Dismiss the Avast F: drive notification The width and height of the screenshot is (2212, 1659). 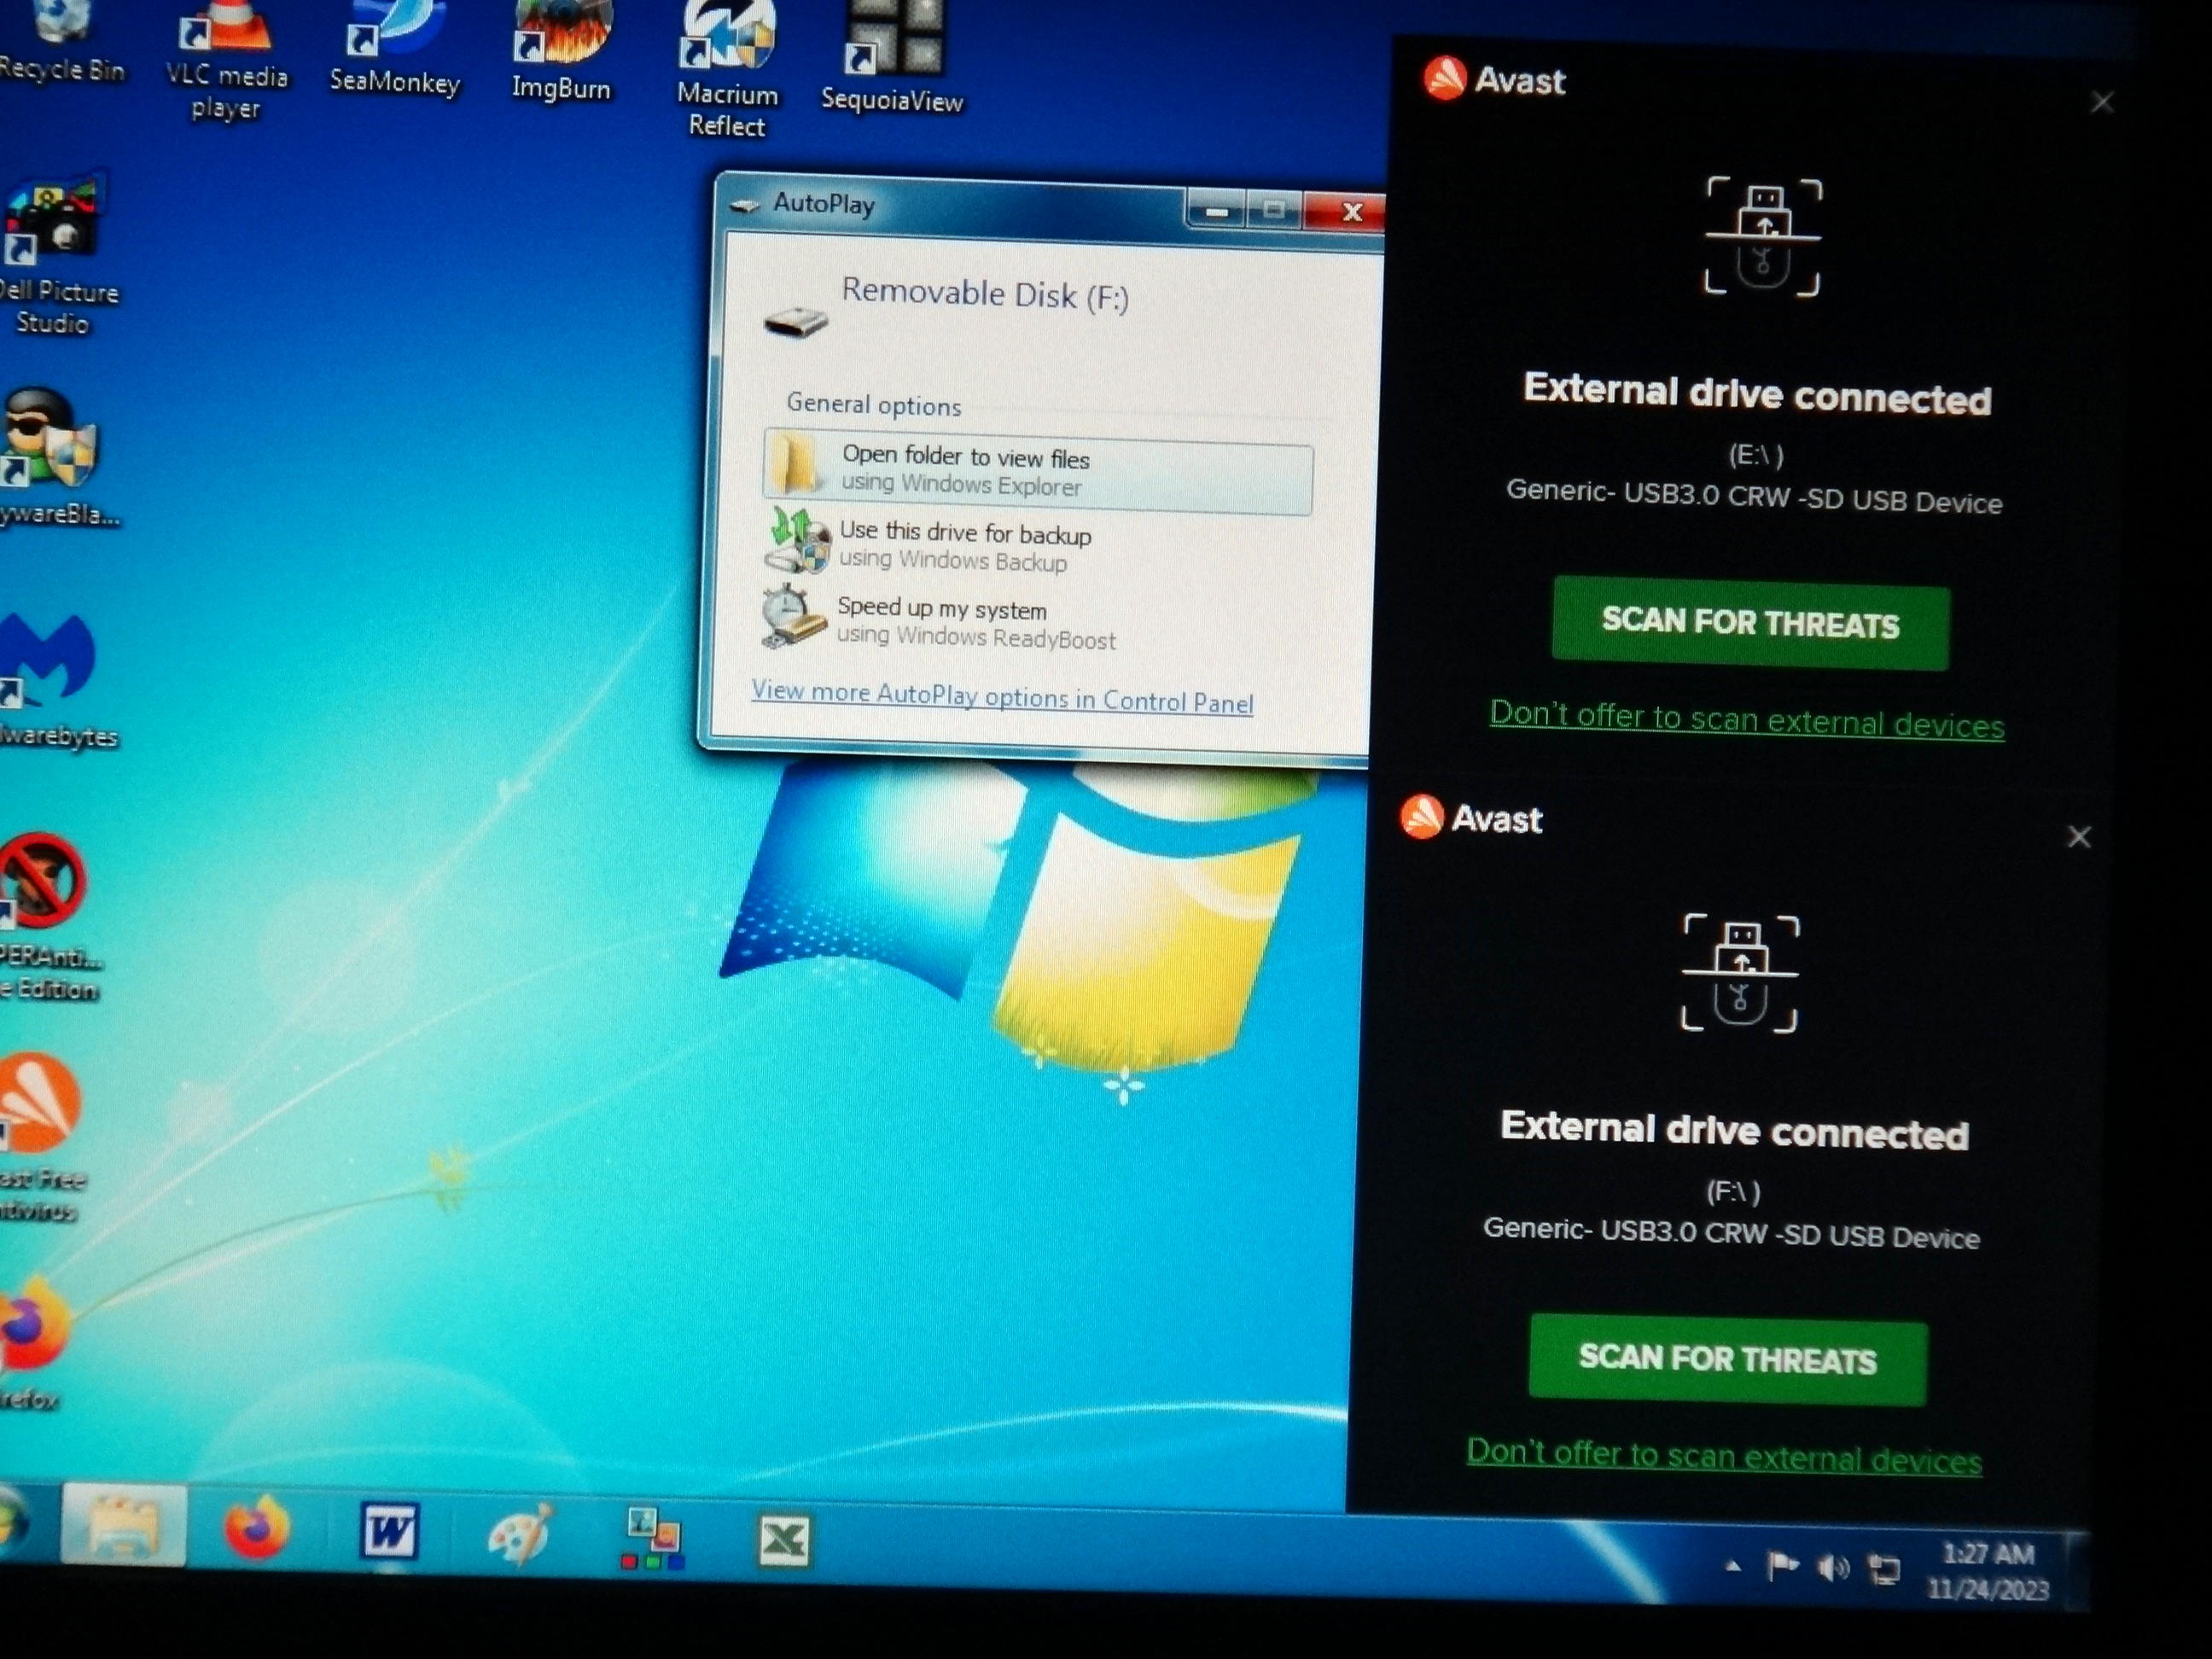click(2079, 837)
